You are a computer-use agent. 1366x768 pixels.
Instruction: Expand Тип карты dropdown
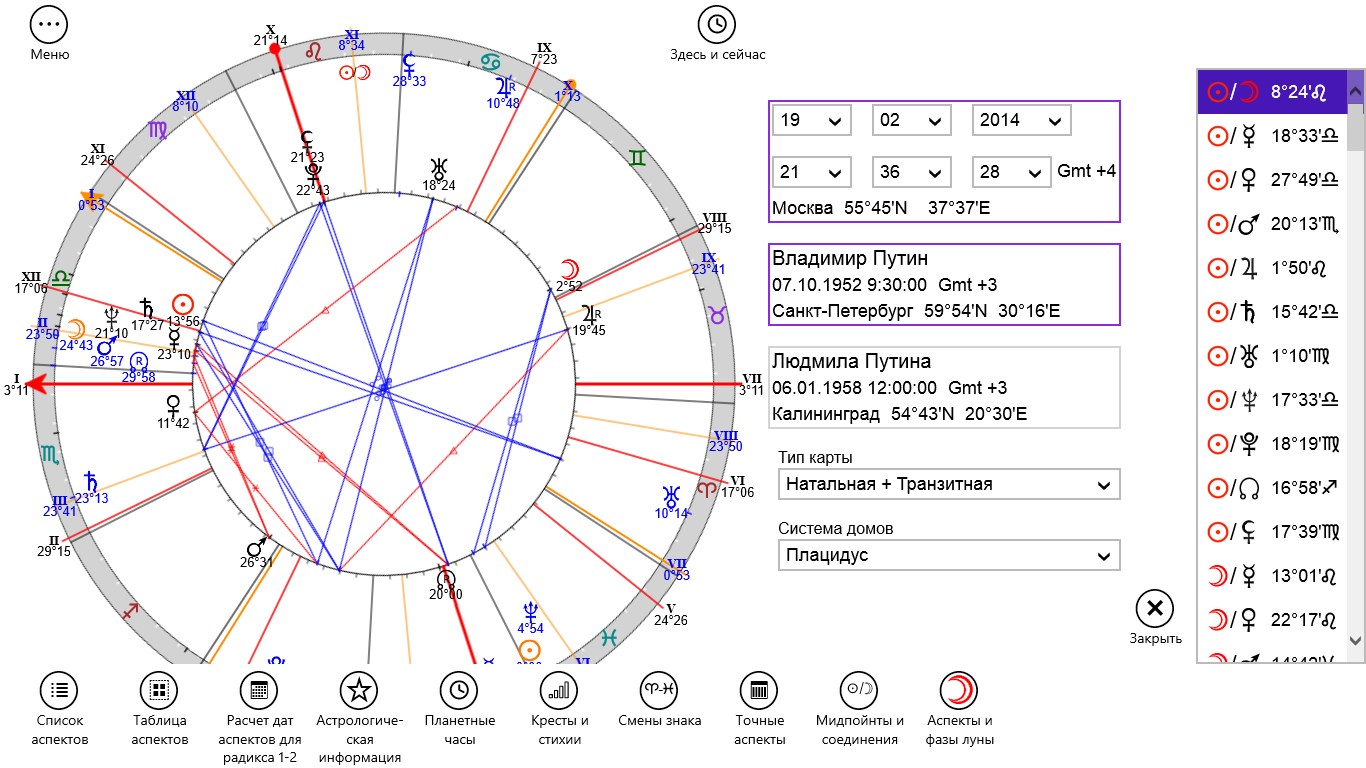tap(948, 484)
